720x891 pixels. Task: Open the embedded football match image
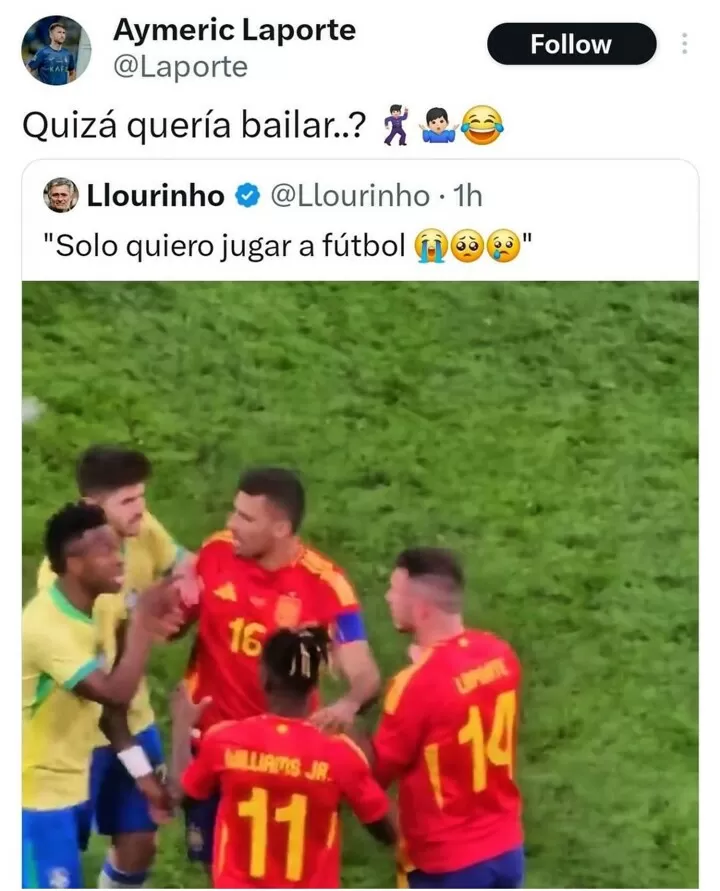click(x=360, y=585)
